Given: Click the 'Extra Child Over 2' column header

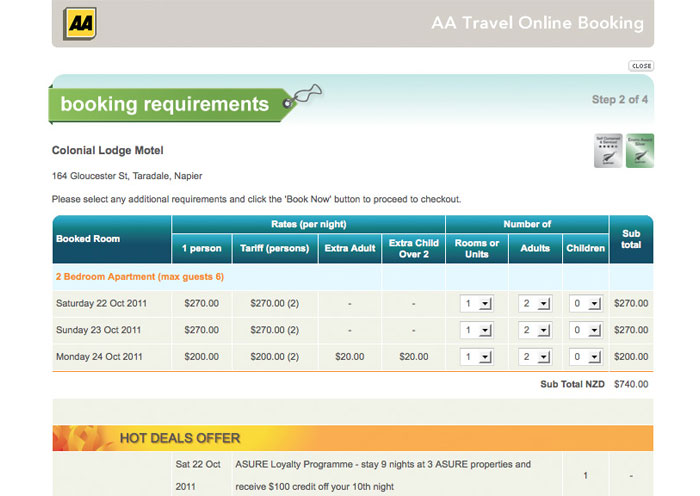Looking at the screenshot, I should click(x=413, y=249).
